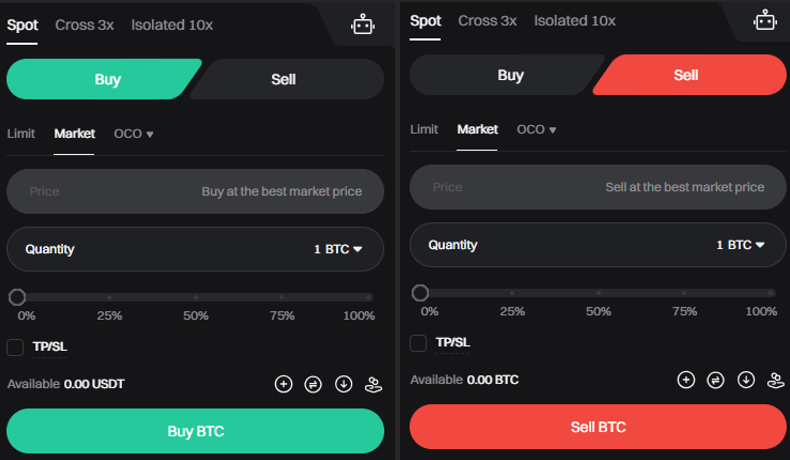Enable the TP/SL checkbox in the Sell panel
This screenshot has width=790, height=460.
click(418, 343)
